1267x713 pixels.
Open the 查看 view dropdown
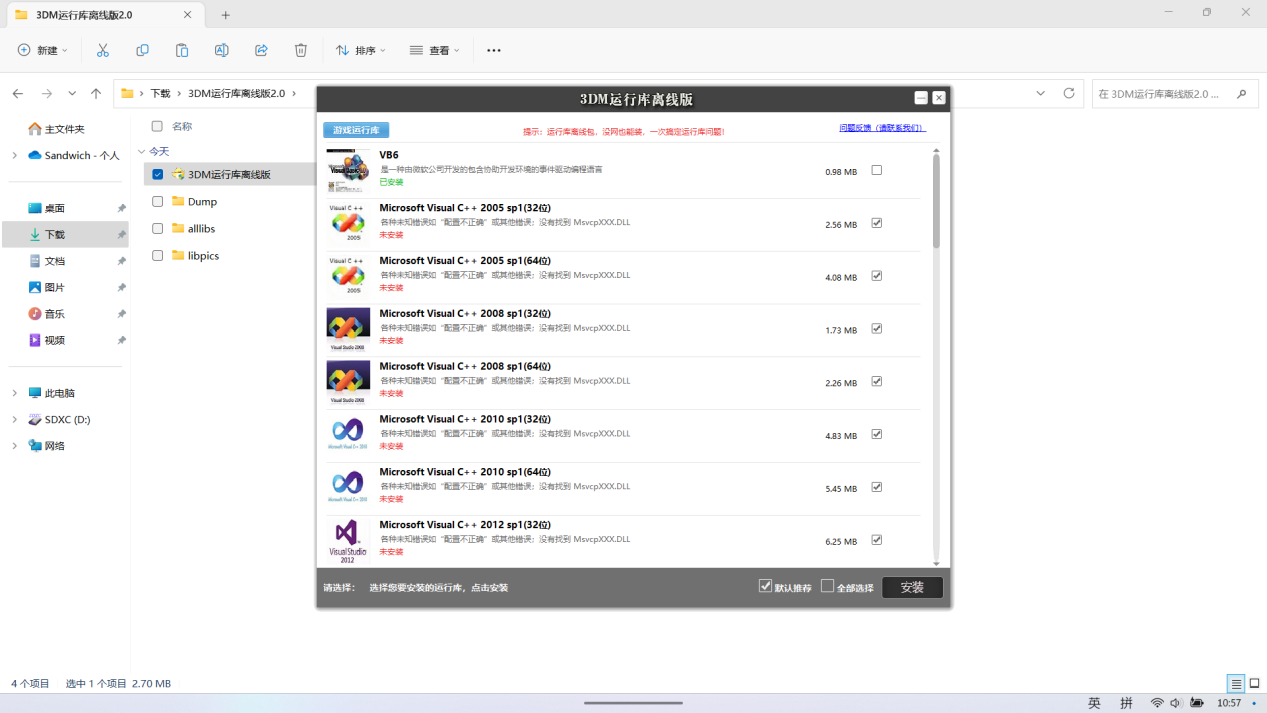pos(435,50)
